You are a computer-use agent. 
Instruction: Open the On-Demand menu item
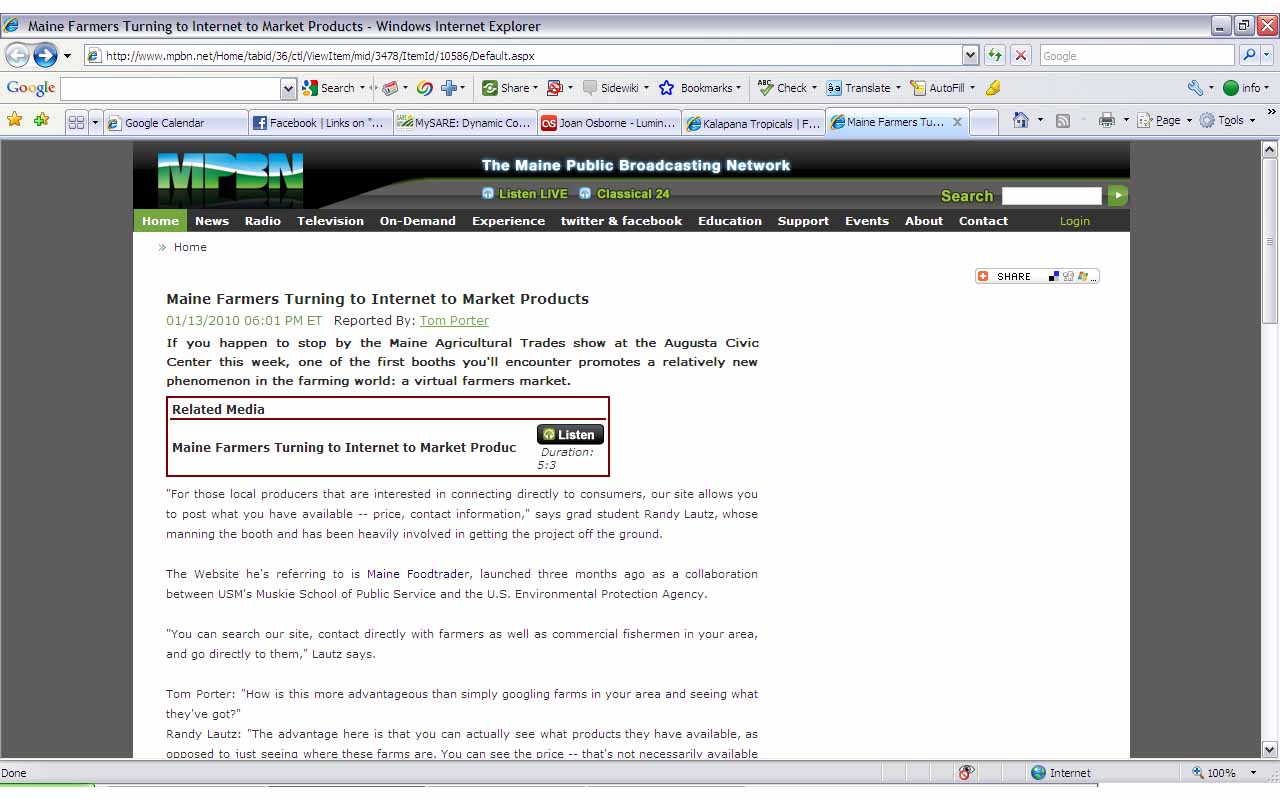click(x=418, y=221)
